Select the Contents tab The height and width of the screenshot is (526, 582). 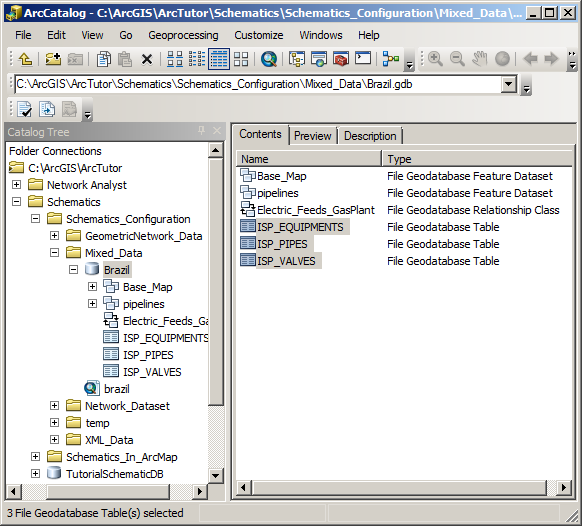point(260,134)
